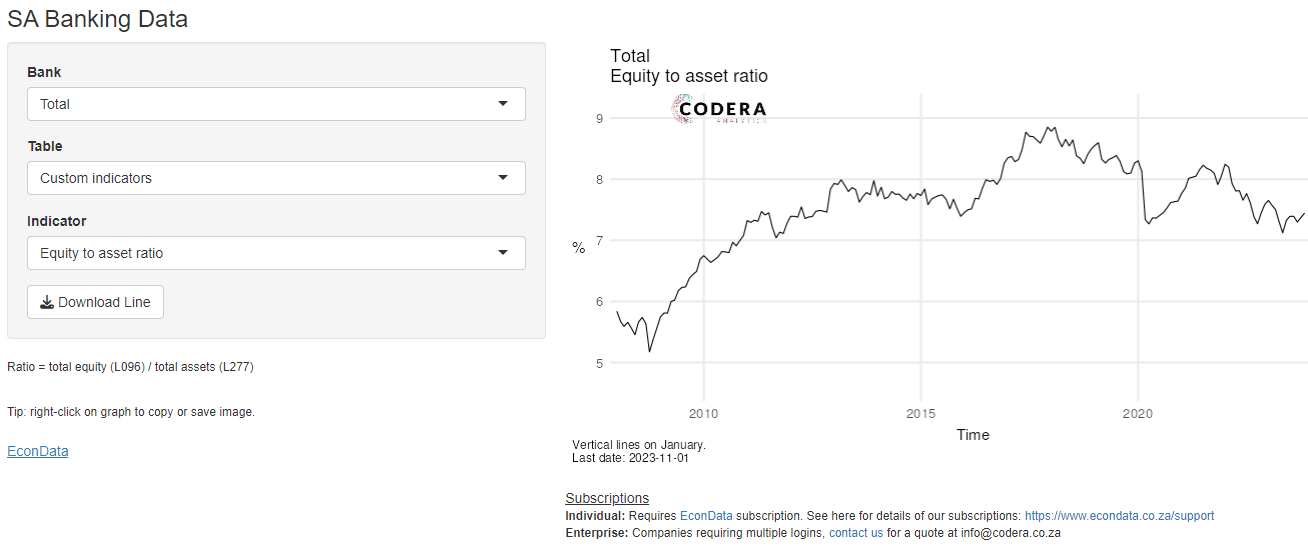Image resolution: width=1308 pixels, height=559 pixels.
Task: Open the Indicator dropdown arrow
Action: click(503, 253)
